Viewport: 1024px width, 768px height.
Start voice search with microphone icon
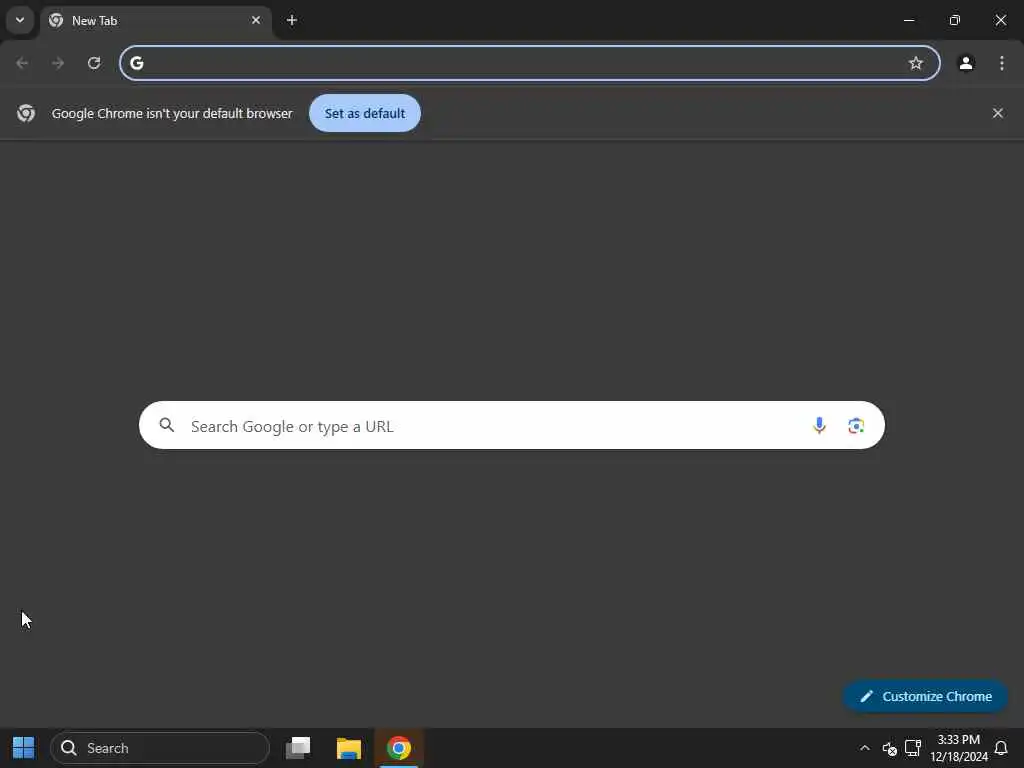tap(819, 426)
